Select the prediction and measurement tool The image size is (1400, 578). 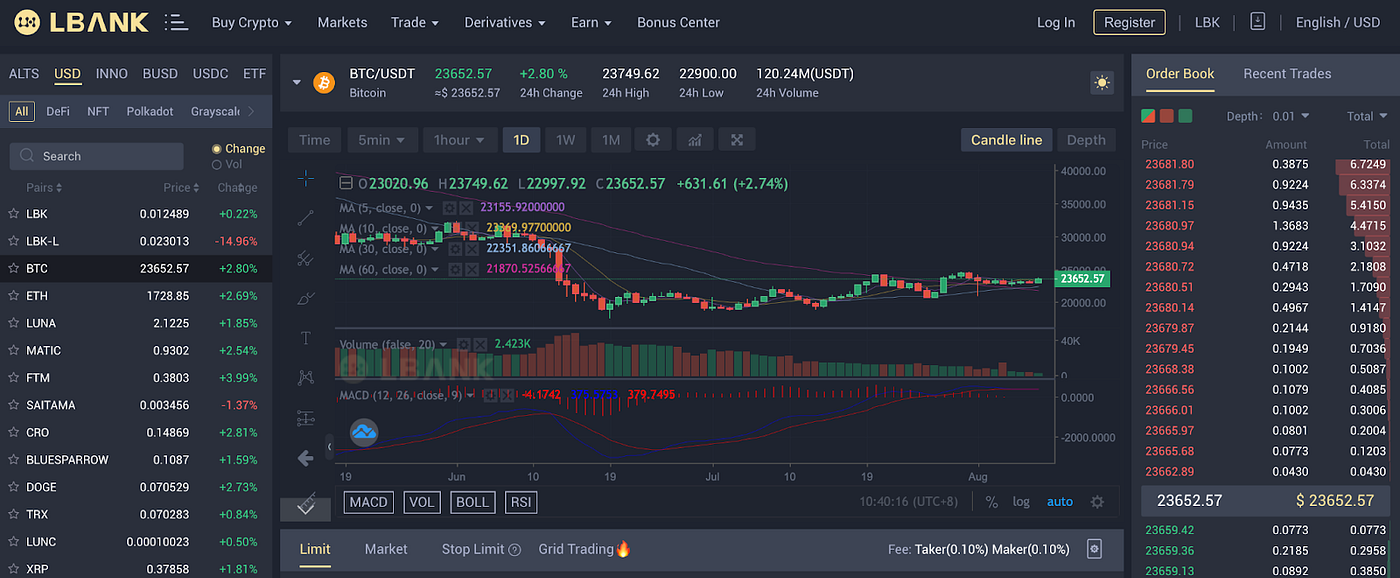pos(306,418)
